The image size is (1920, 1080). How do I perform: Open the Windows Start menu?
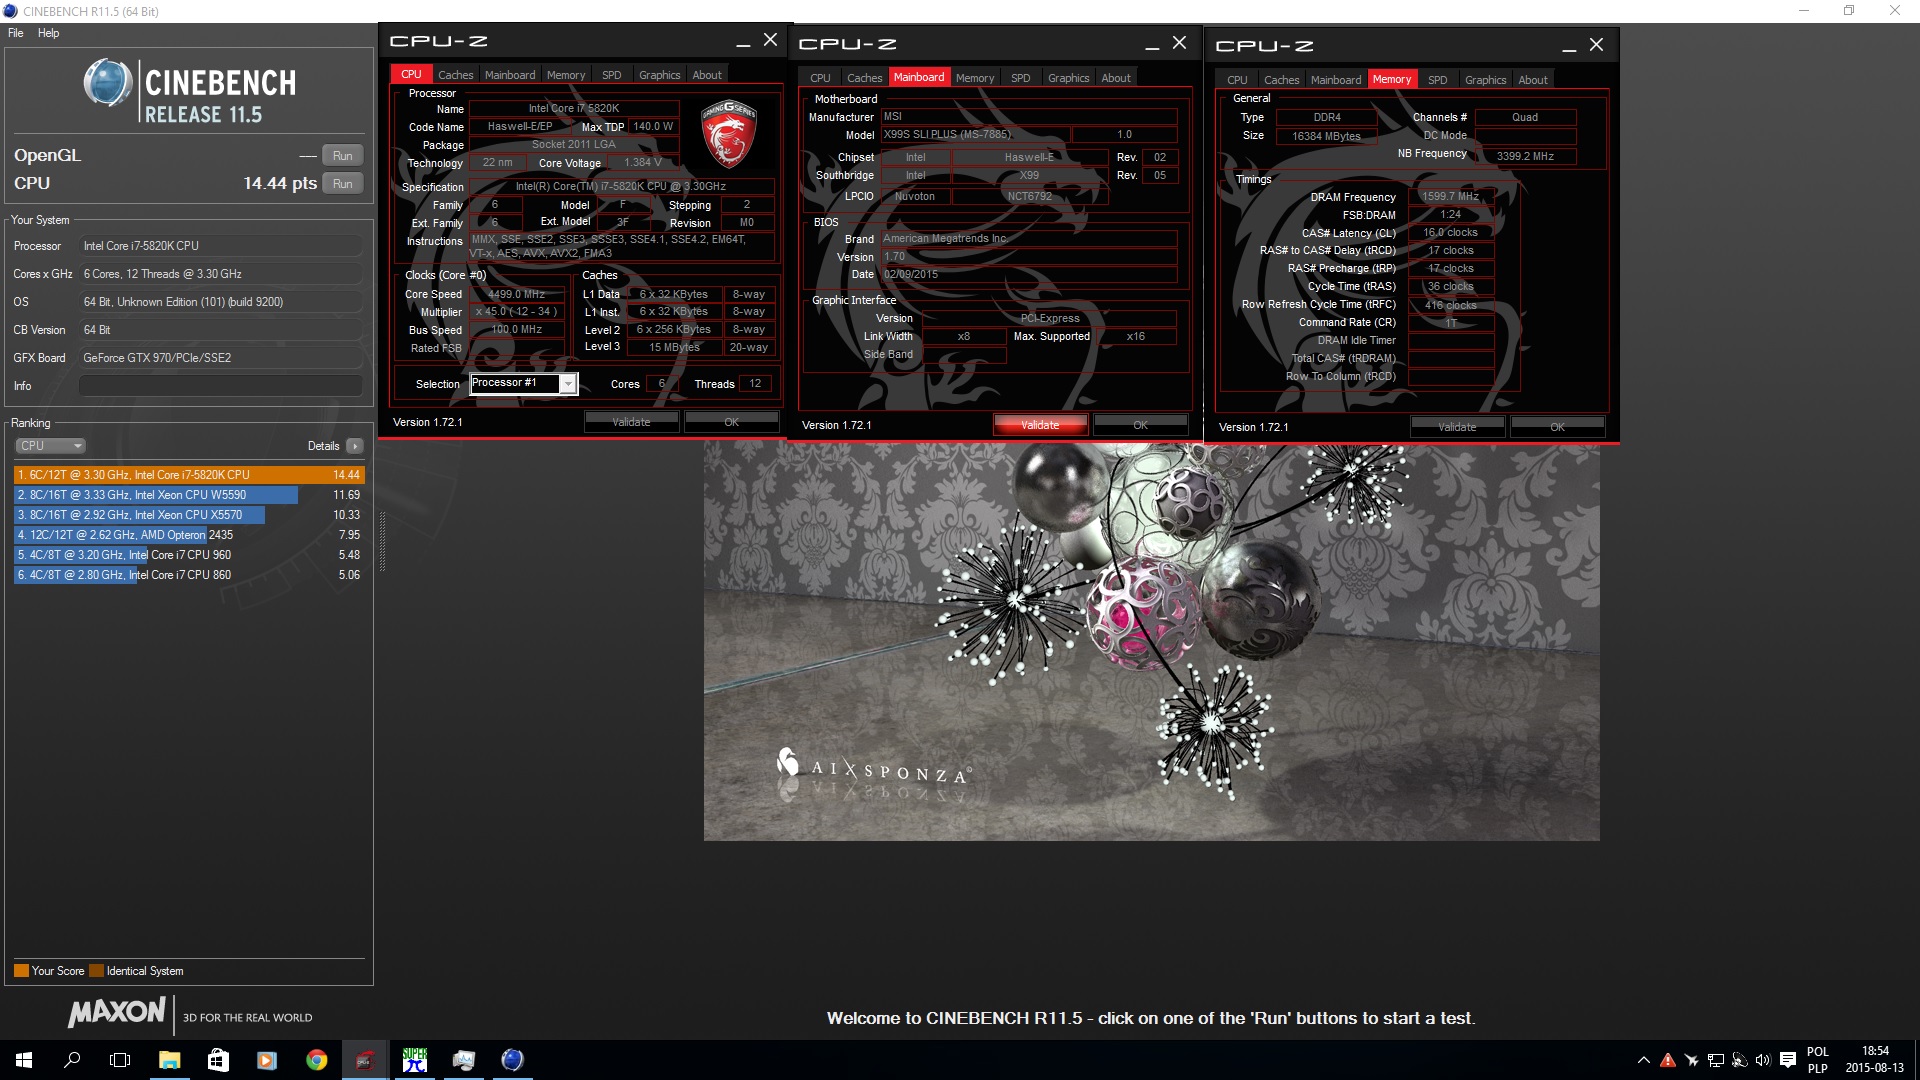tap(24, 1060)
